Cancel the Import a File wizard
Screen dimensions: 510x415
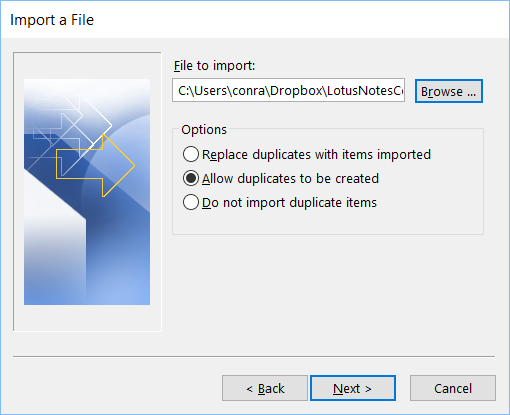[453, 388]
